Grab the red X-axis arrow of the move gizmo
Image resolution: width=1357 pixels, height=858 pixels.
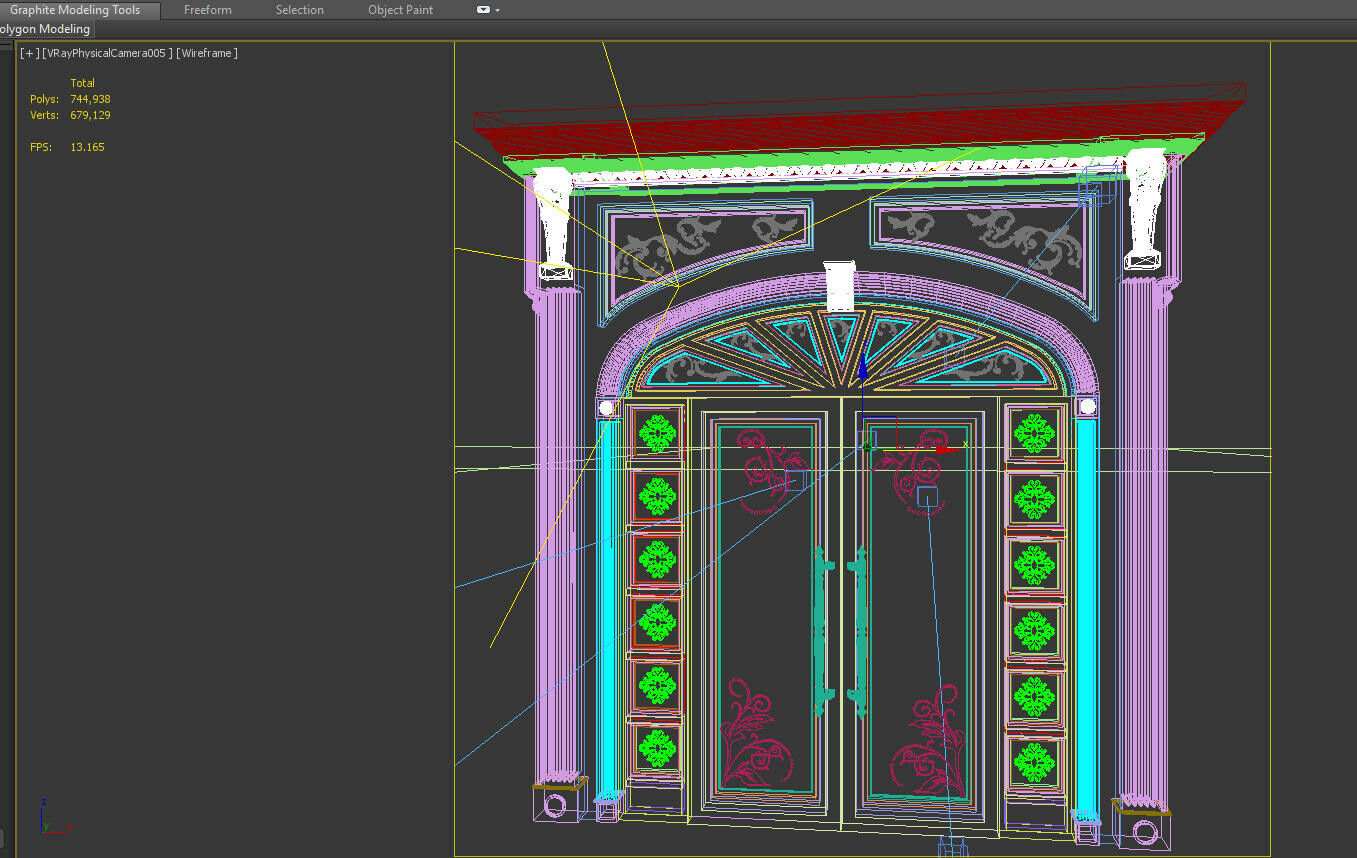(945, 449)
